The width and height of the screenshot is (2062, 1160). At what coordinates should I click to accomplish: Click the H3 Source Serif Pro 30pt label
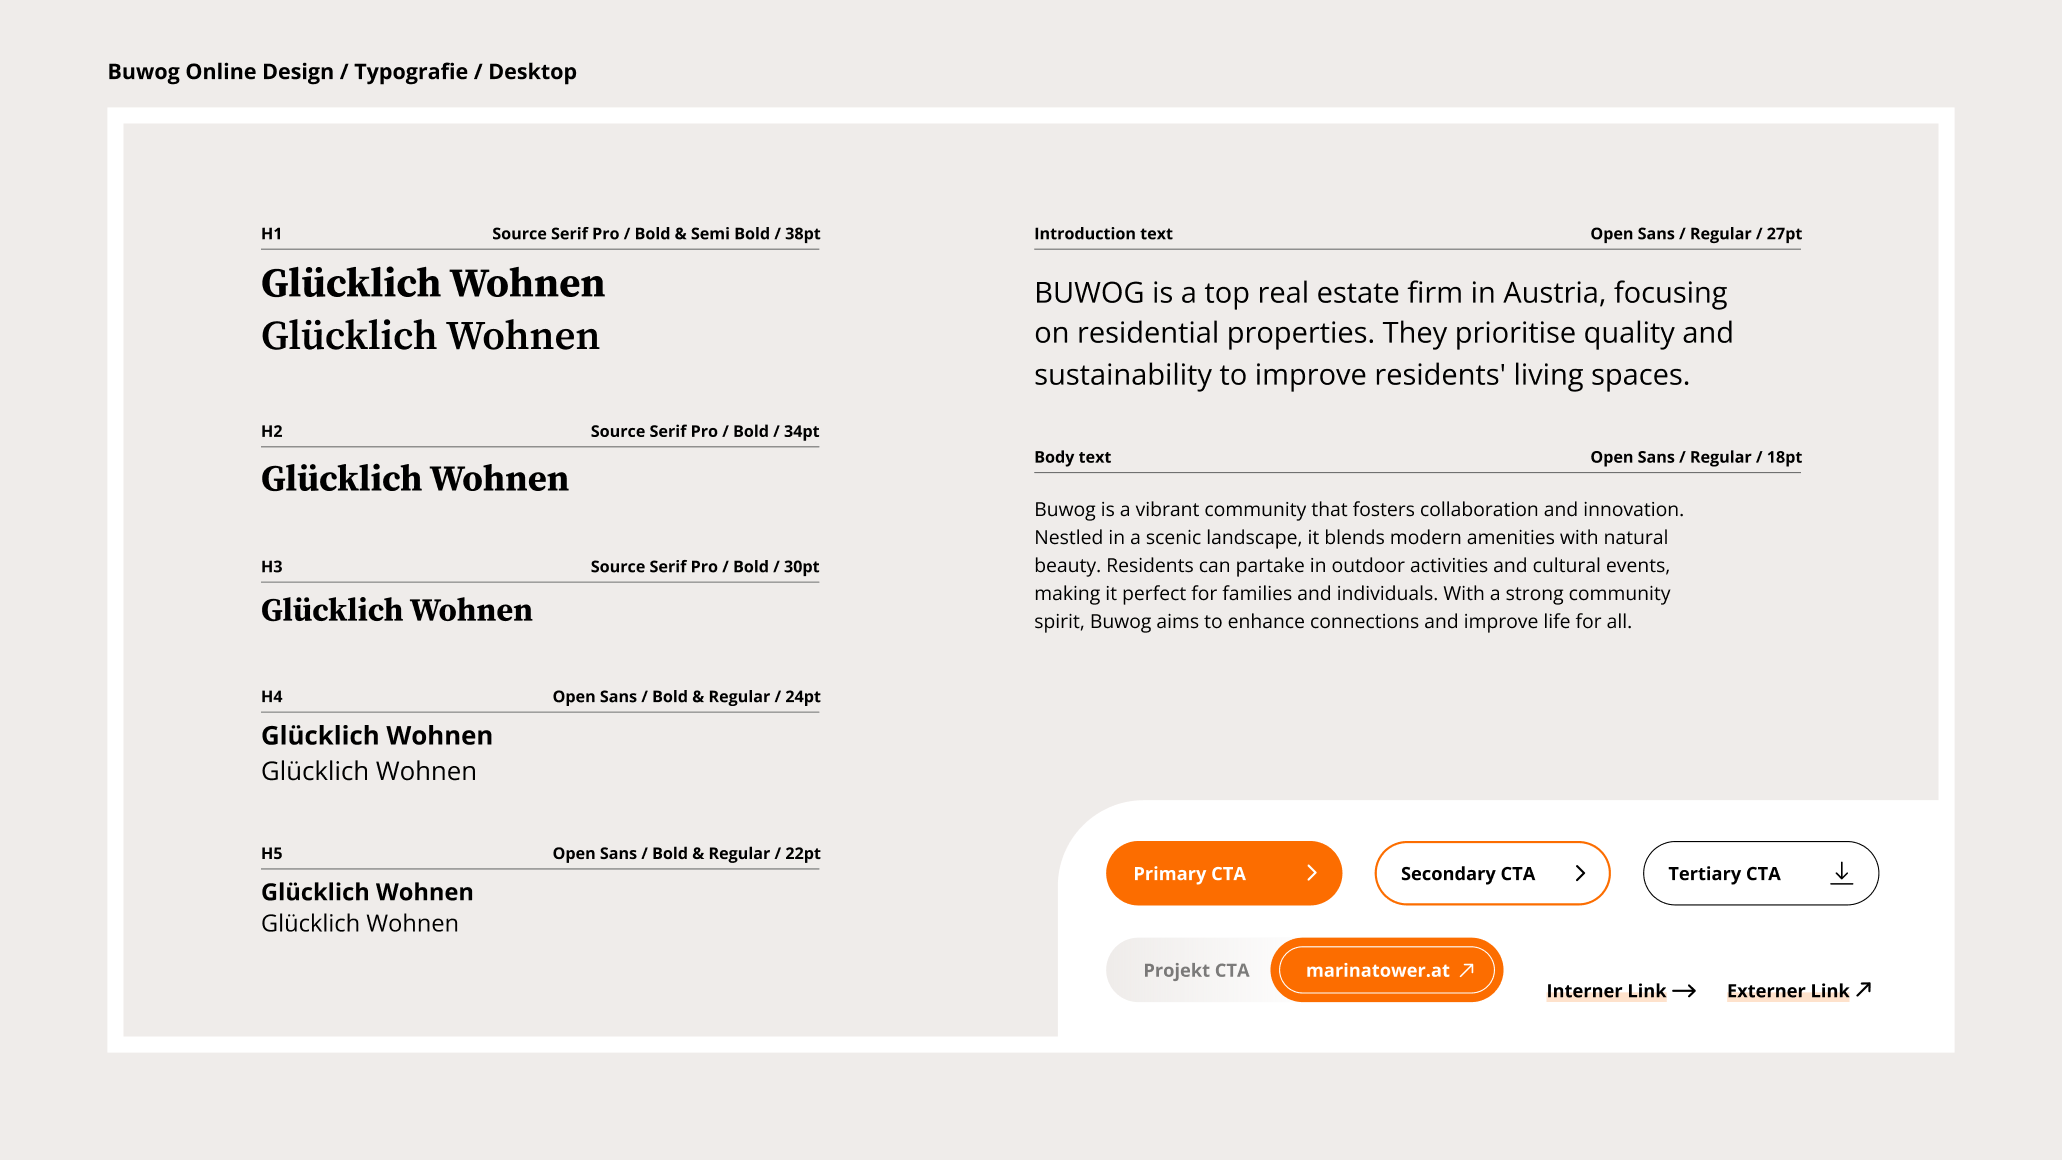pyautogui.click(x=704, y=566)
